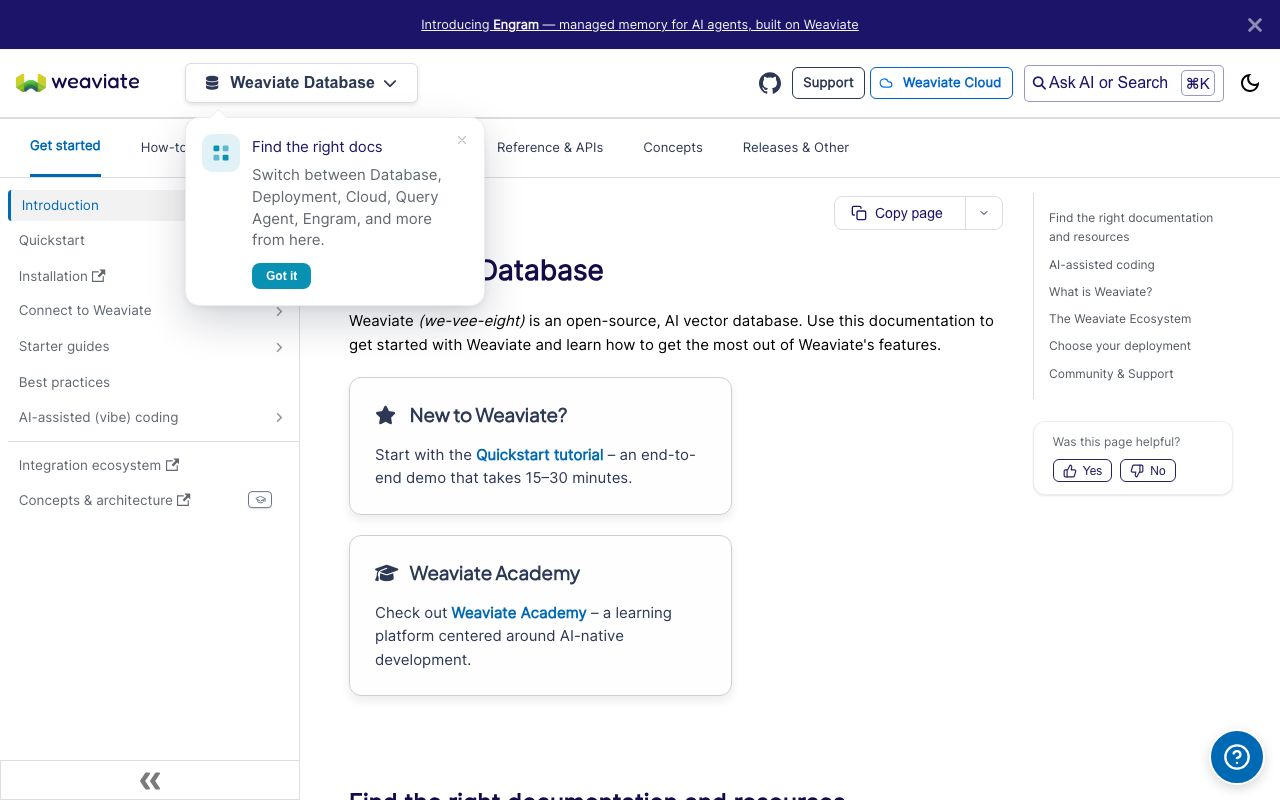Jump to The Weaviate Ecosystem section
This screenshot has height=800, width=1280.
click(x=1120, y=319)
